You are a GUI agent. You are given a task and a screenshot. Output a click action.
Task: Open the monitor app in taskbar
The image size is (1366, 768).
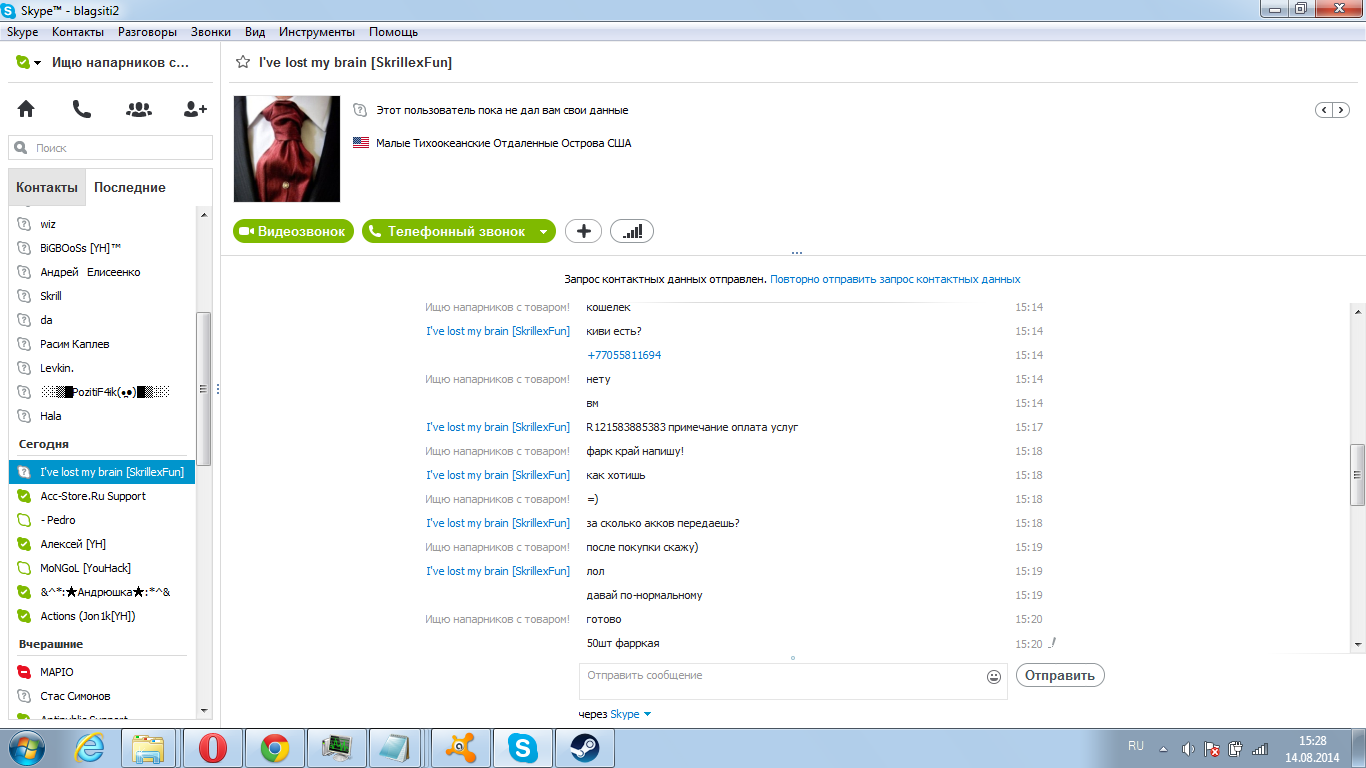click(336, 747)
